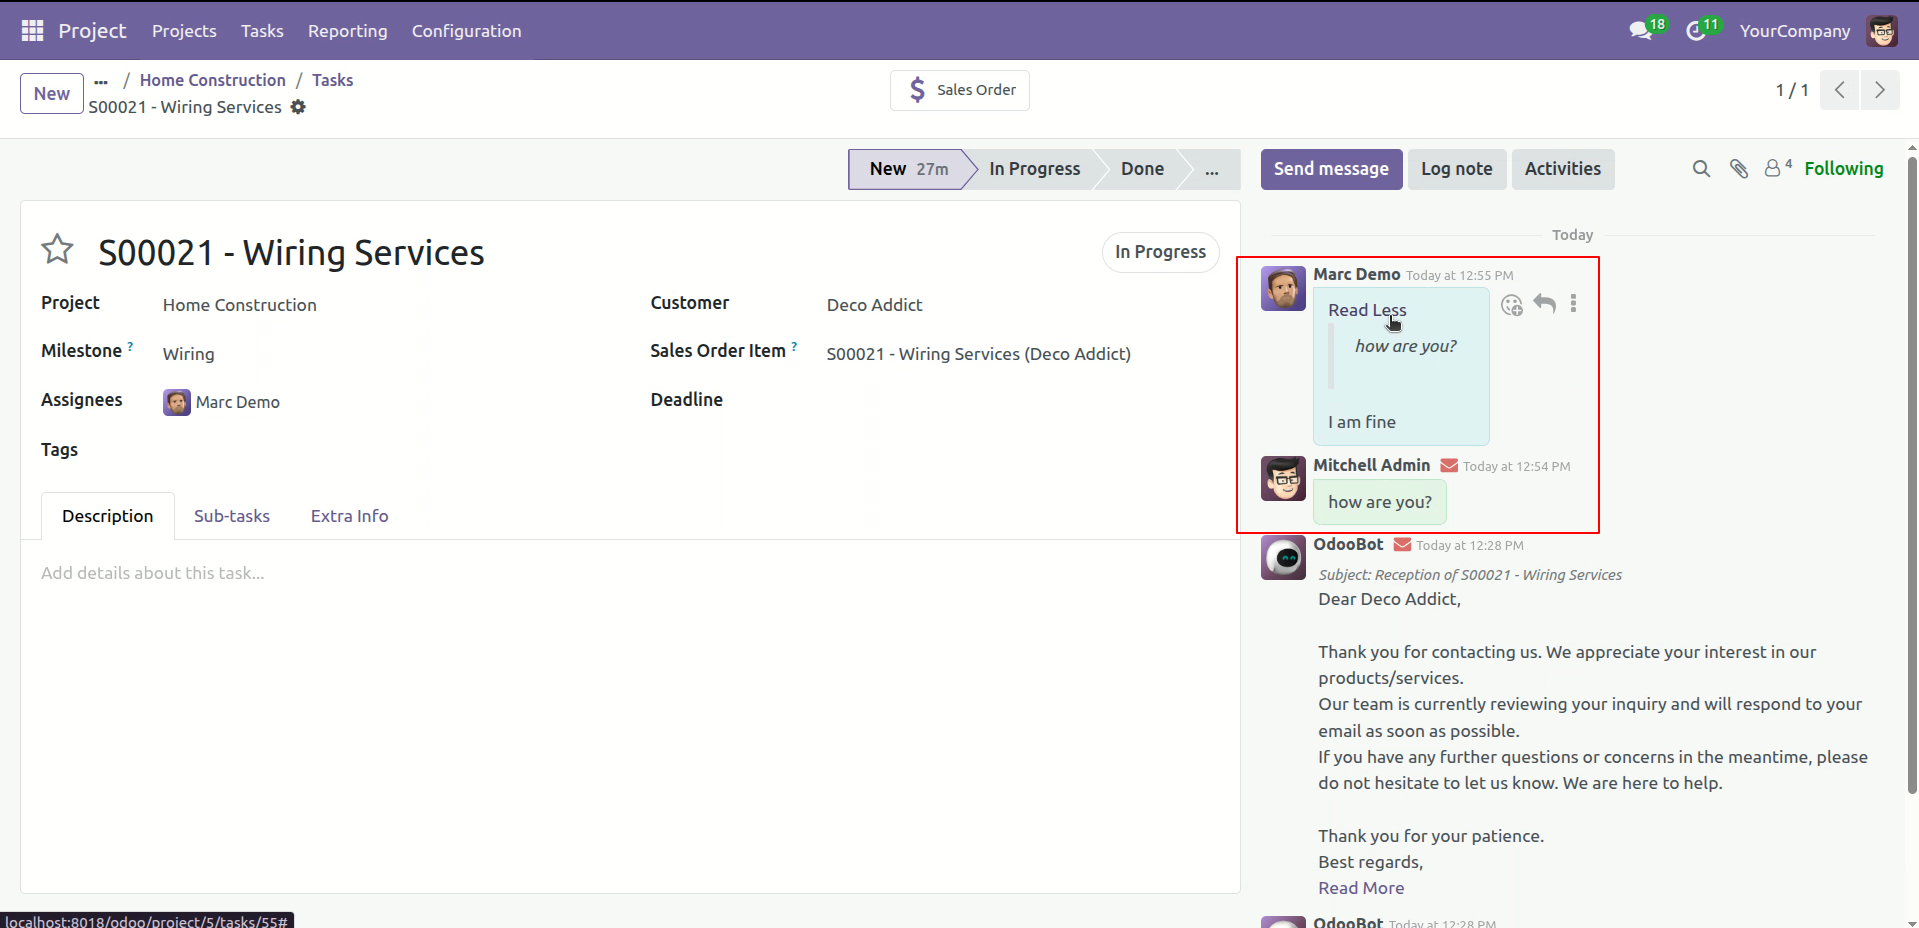The height and width of the screenshot is (928, 1919).
Task: Collapse message with Read Less
Action: 1367,310
